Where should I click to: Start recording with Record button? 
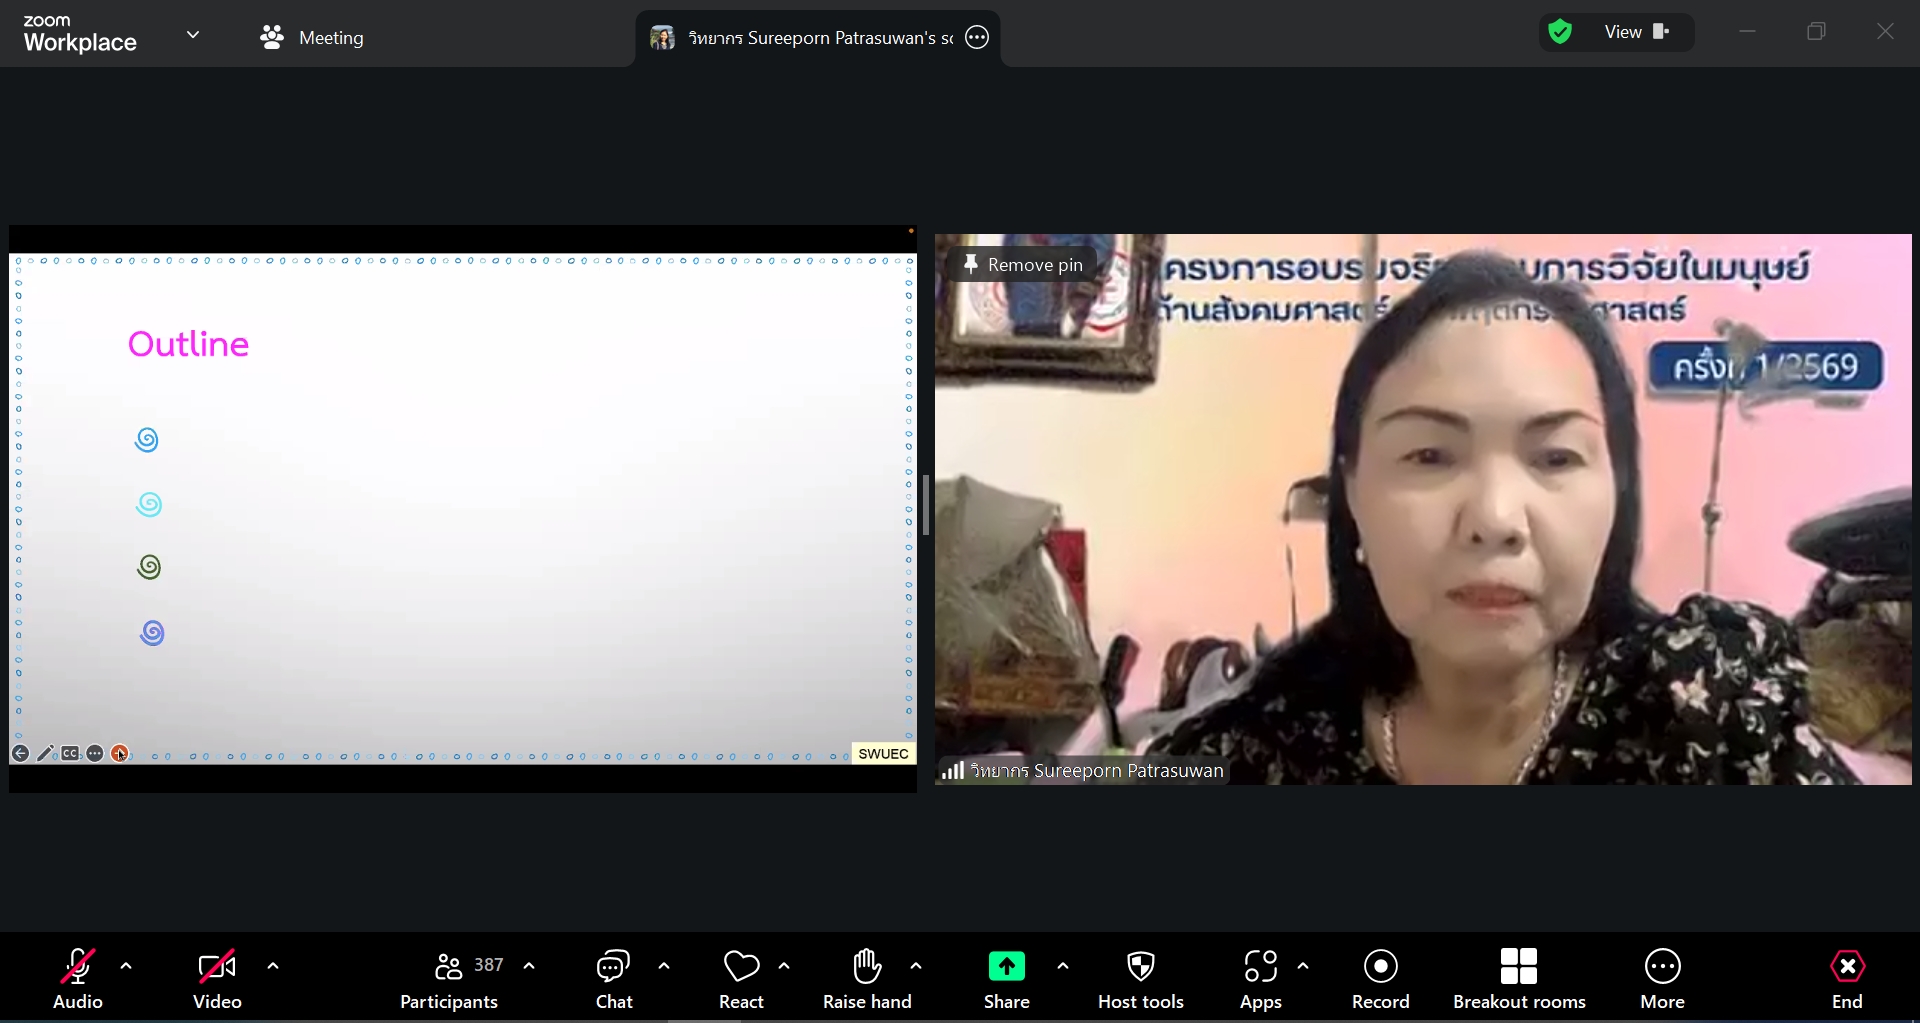1380,978
